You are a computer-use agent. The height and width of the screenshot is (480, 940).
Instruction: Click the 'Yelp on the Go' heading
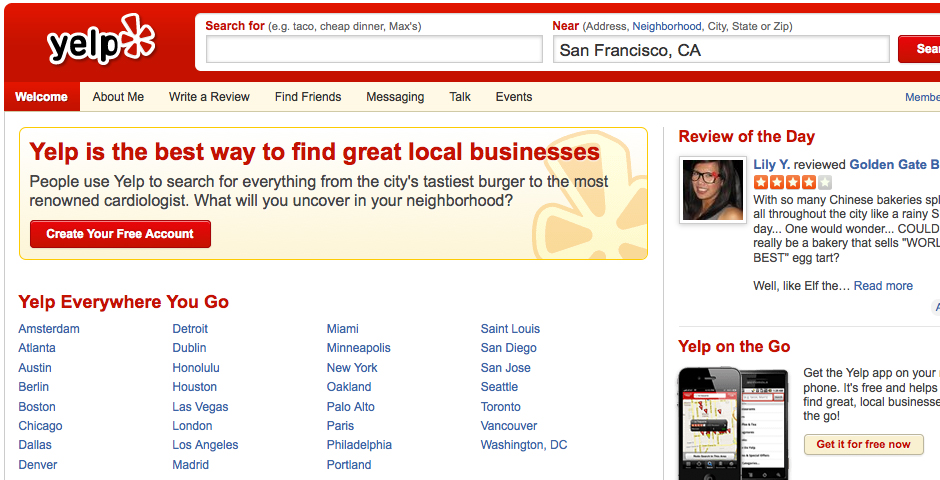[x=734, y=346]
